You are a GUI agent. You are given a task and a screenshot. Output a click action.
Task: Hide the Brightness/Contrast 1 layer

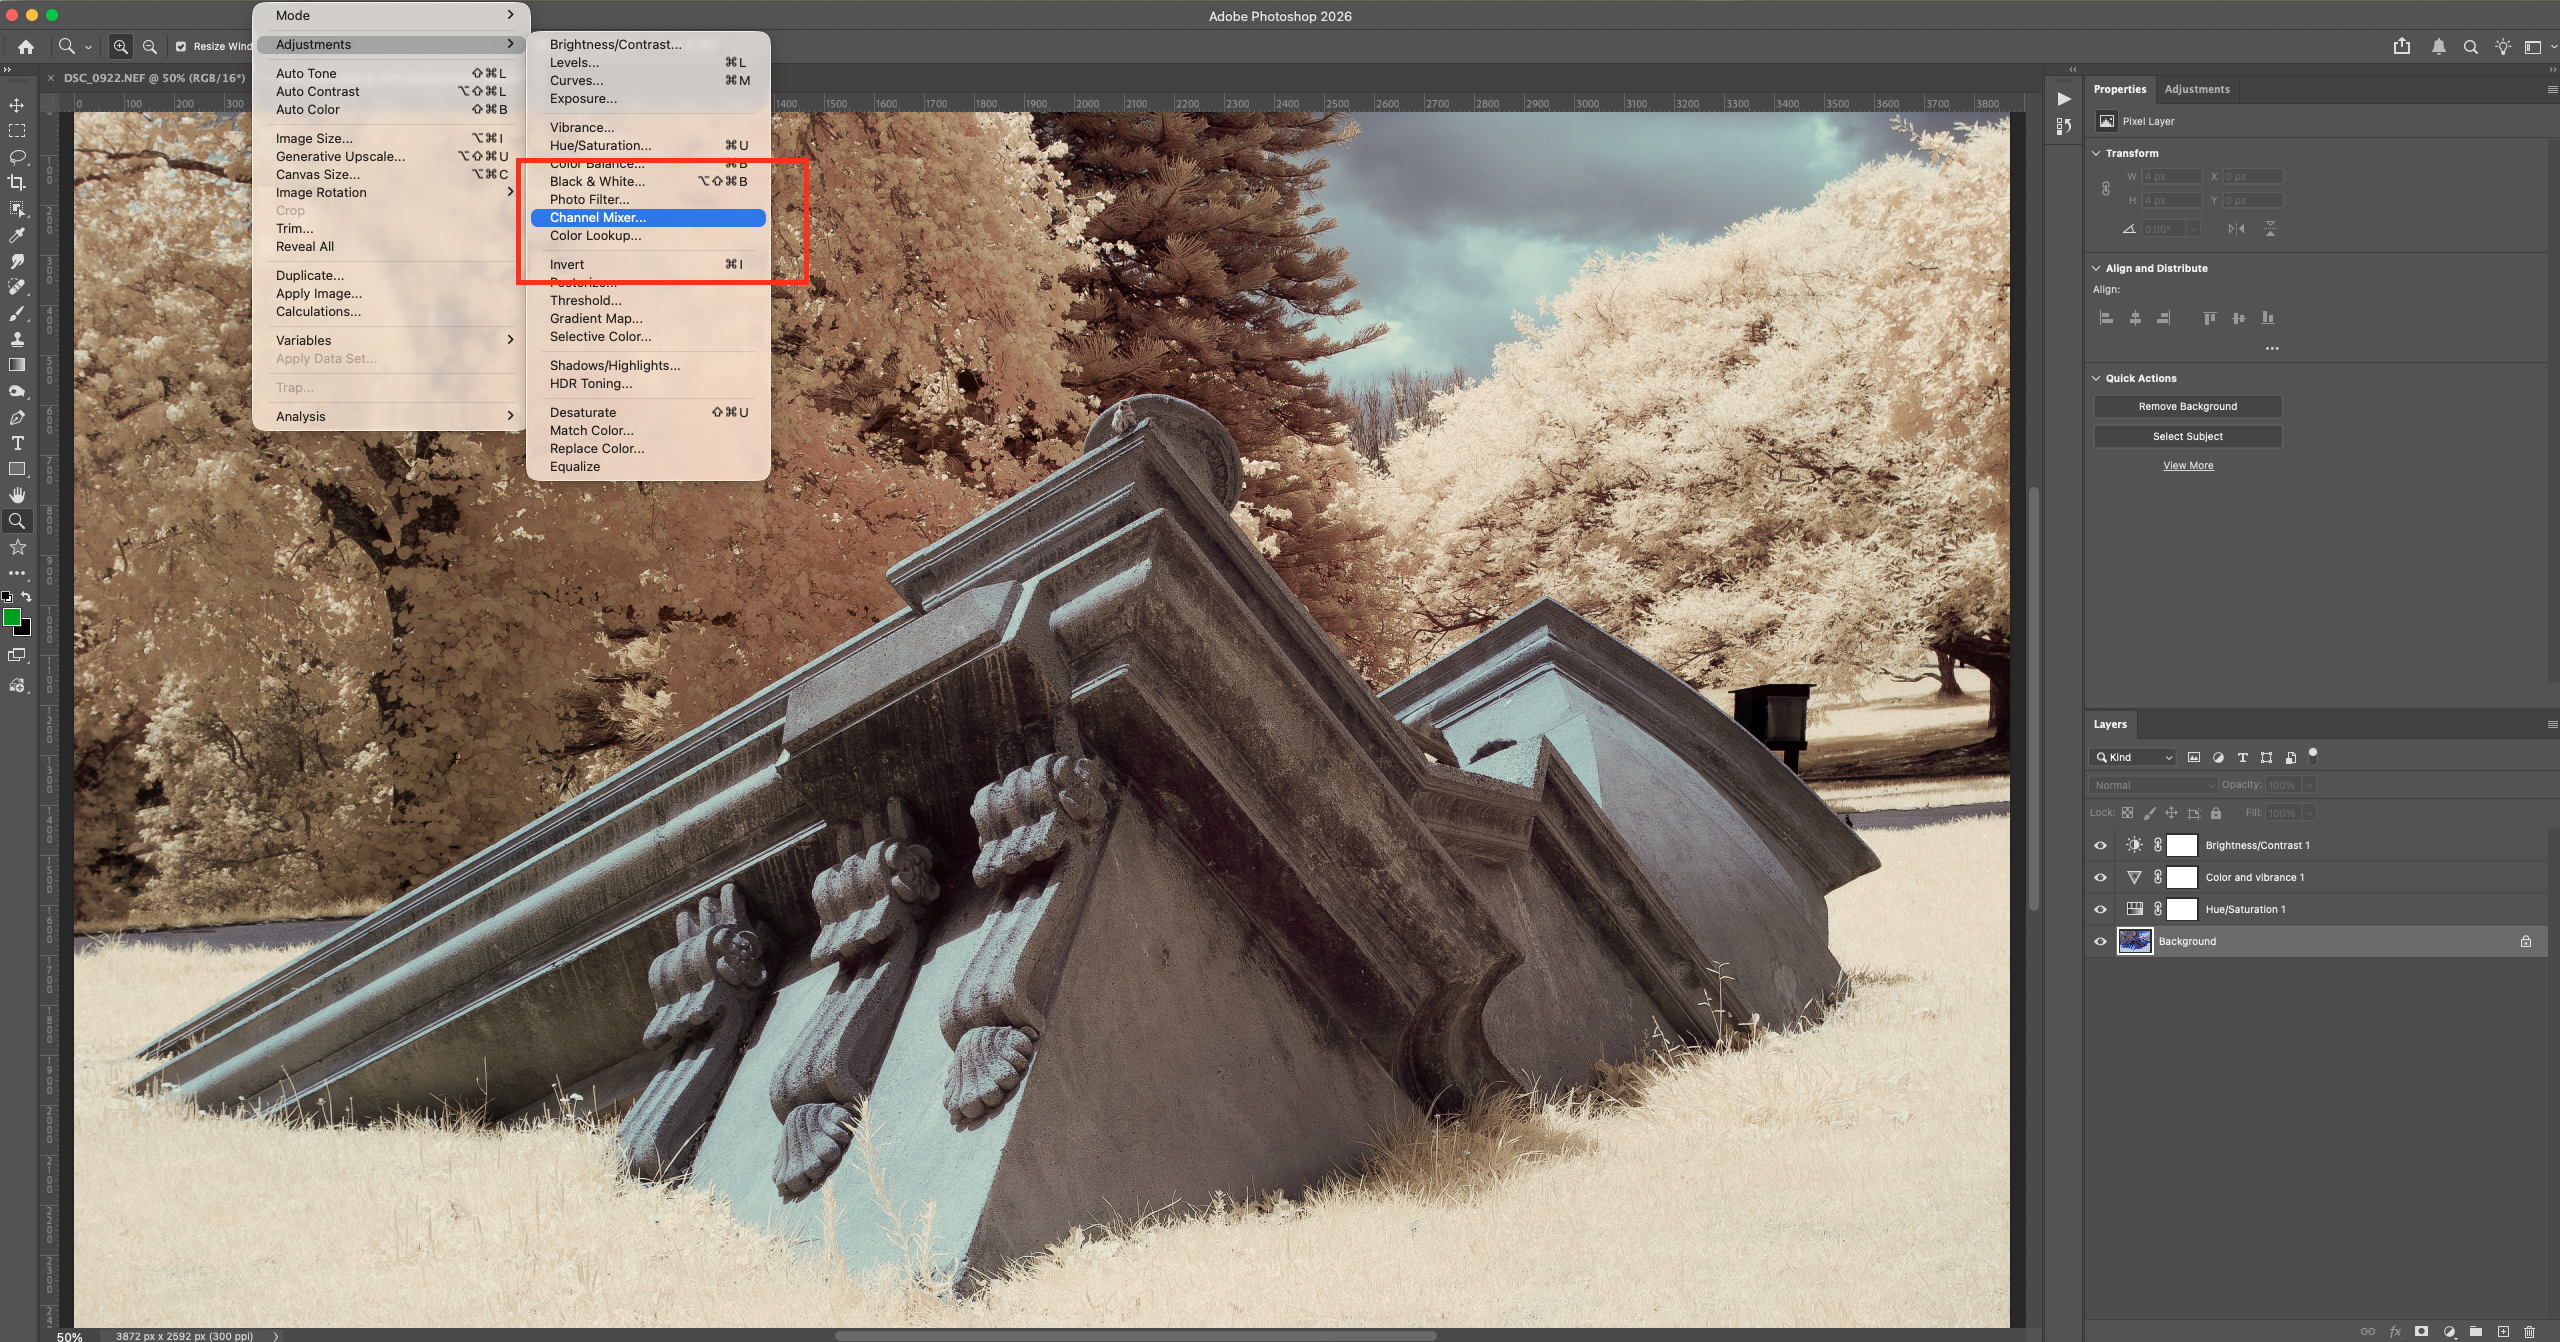click(x=2100, y=845)
